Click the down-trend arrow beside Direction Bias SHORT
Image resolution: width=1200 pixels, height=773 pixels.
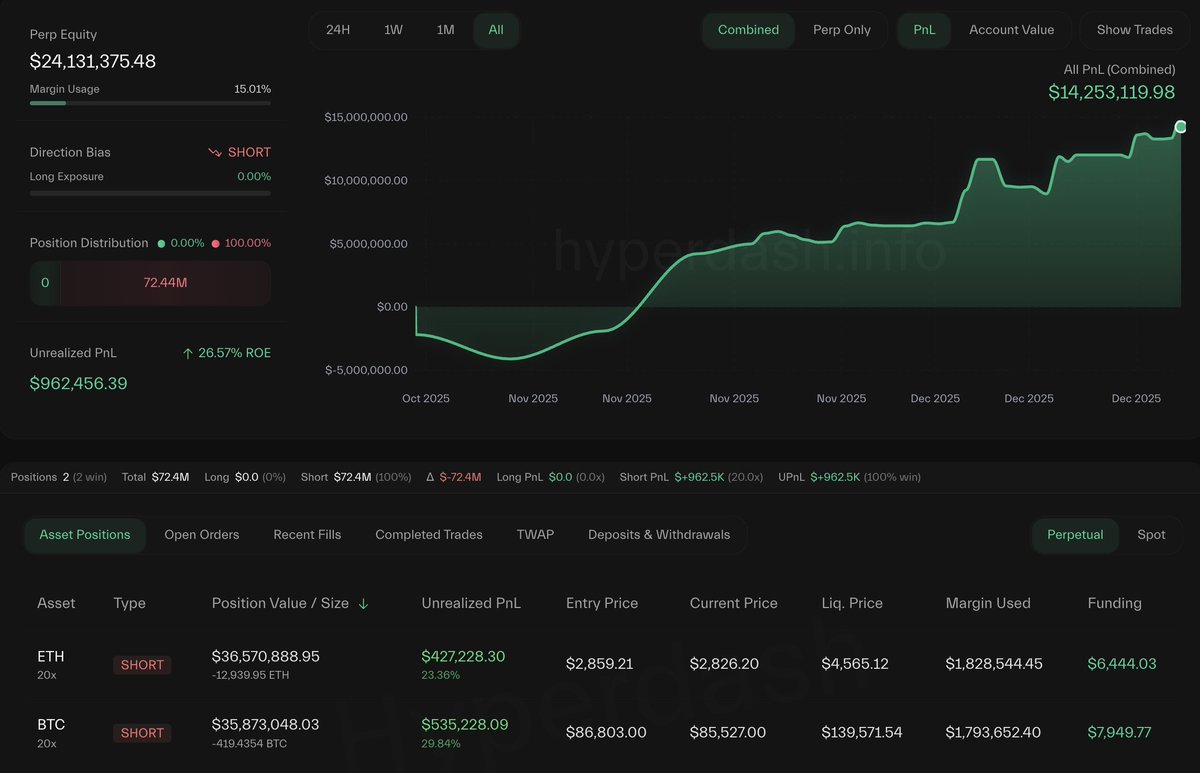(x=215, y=151)
